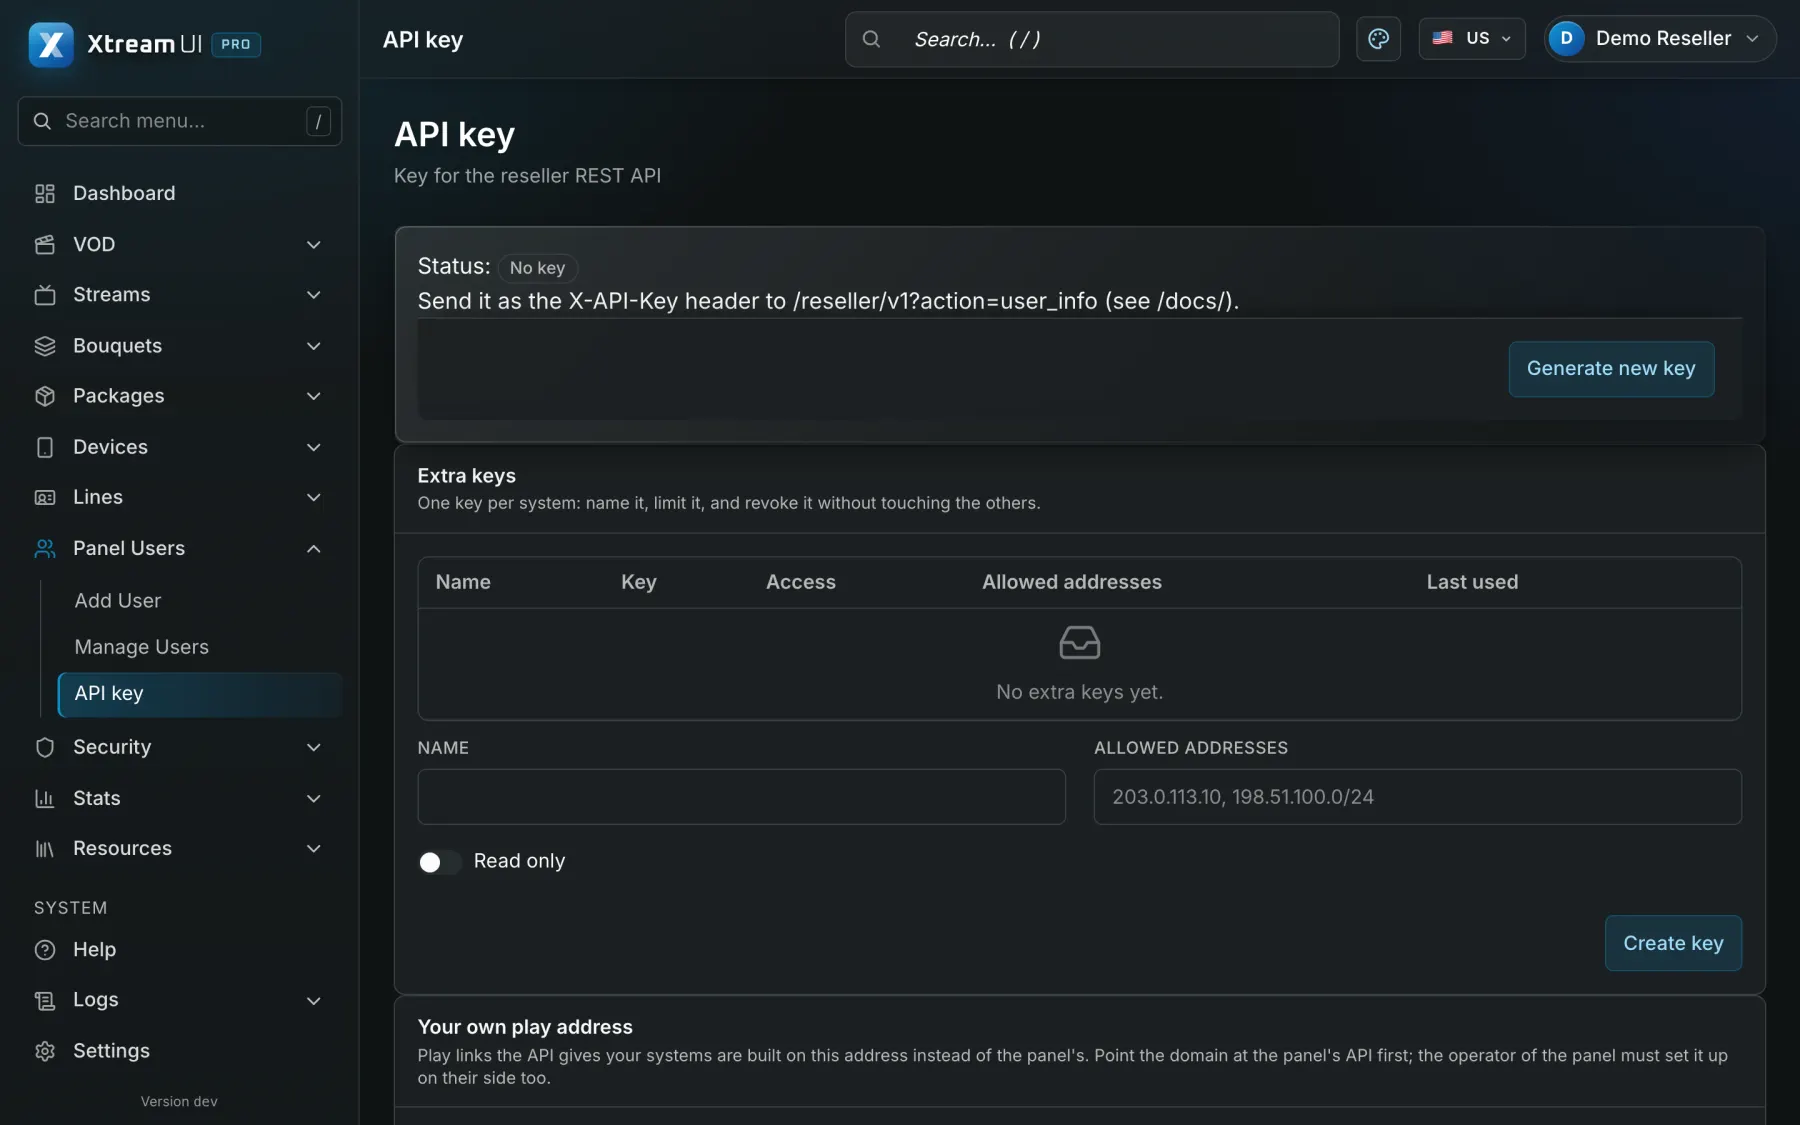Expand the Streams menu chevron
Image resolution: width=1800 pixels, height=1125 pixels.
coord(314,295)
